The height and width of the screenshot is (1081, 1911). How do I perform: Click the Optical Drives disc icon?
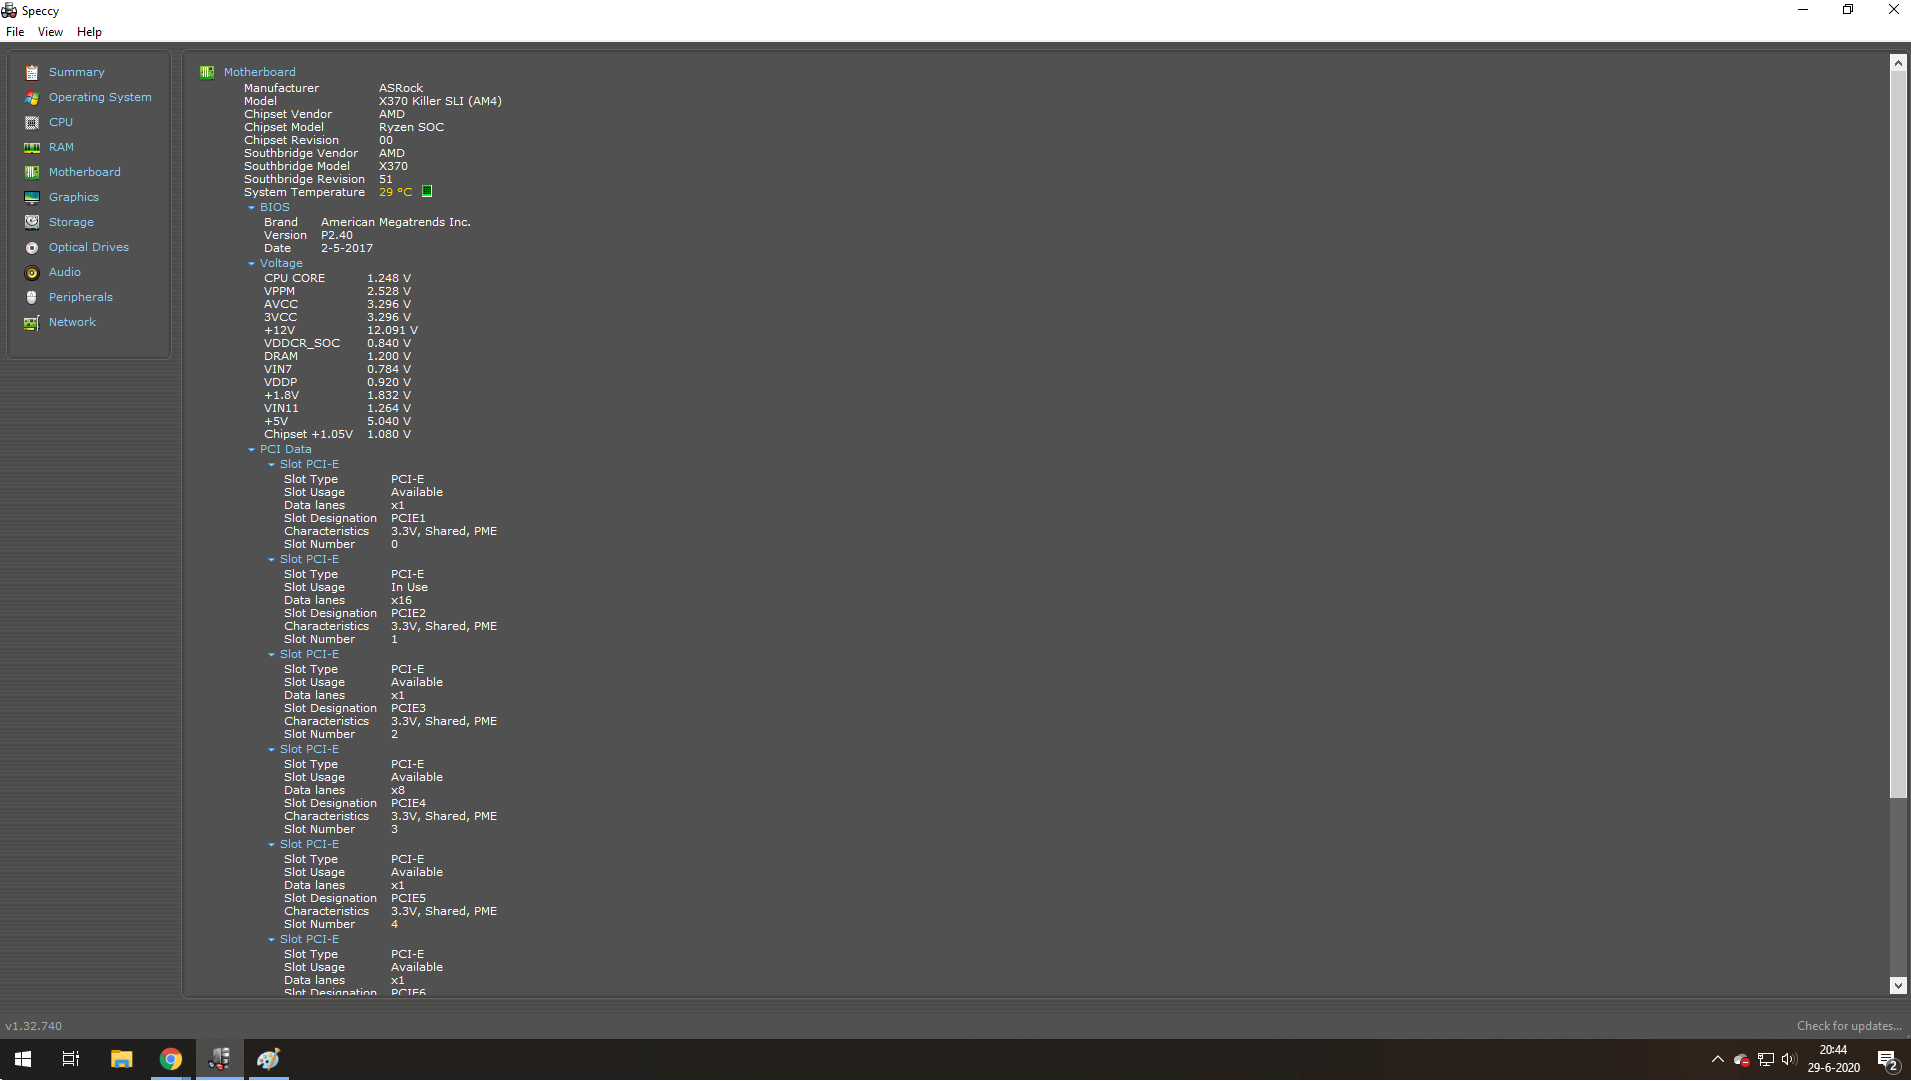tap(32, 247)
